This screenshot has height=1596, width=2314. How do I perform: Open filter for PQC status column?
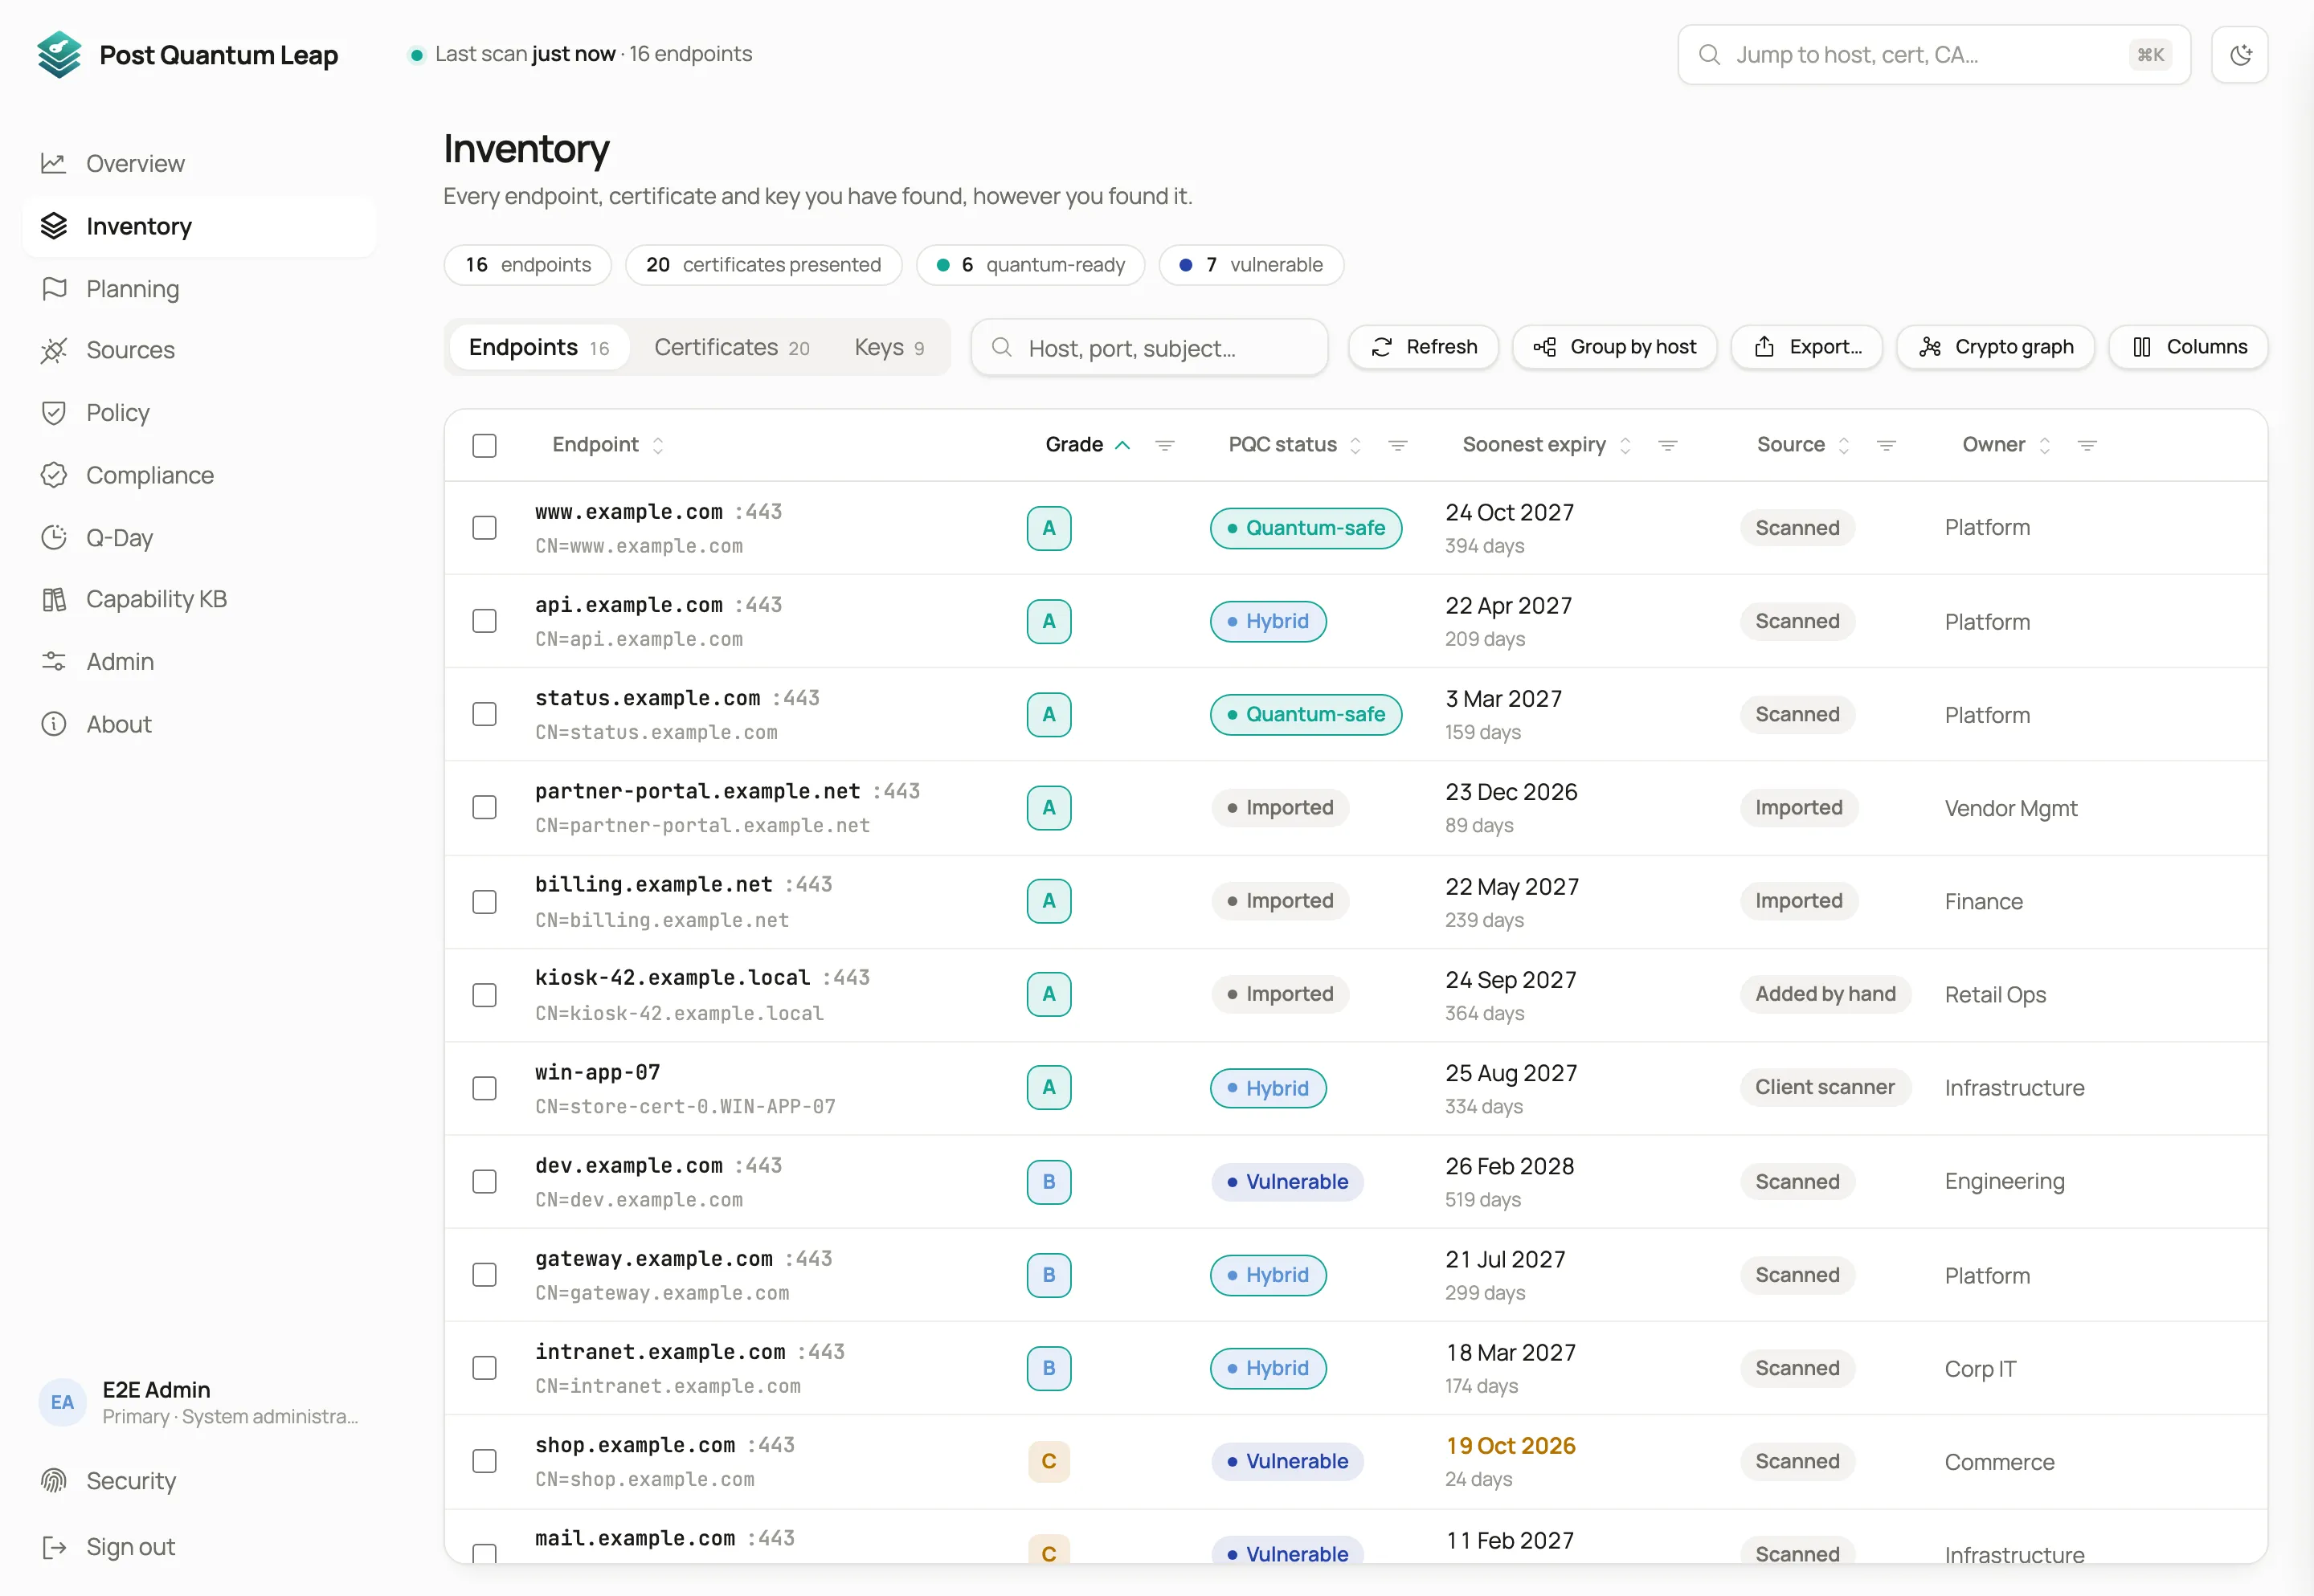pos(1398,445)
